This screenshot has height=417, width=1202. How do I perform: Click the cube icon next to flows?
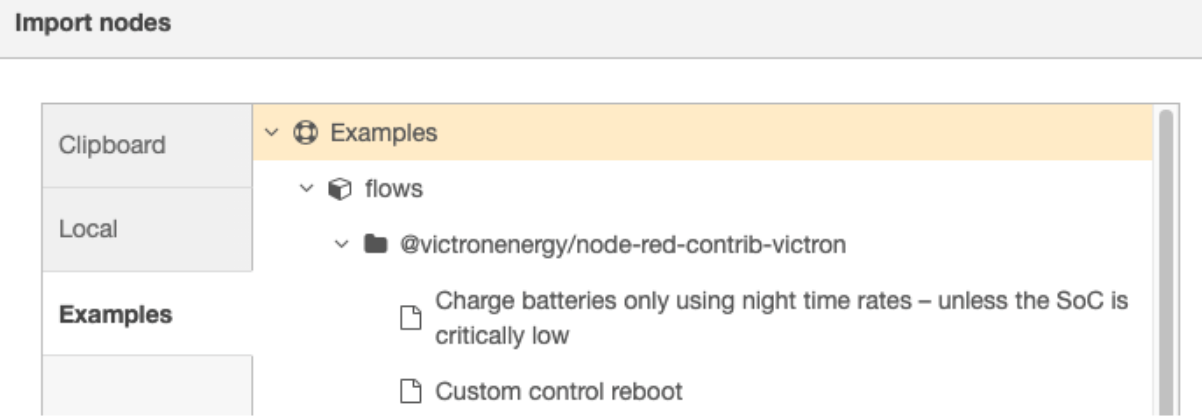pyautogui.click(x=340, y=189)
